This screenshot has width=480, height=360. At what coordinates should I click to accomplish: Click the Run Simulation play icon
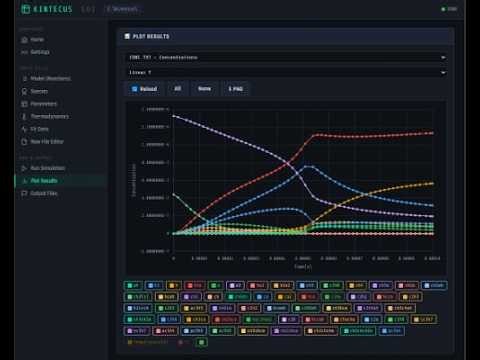(x=24, y=168)
